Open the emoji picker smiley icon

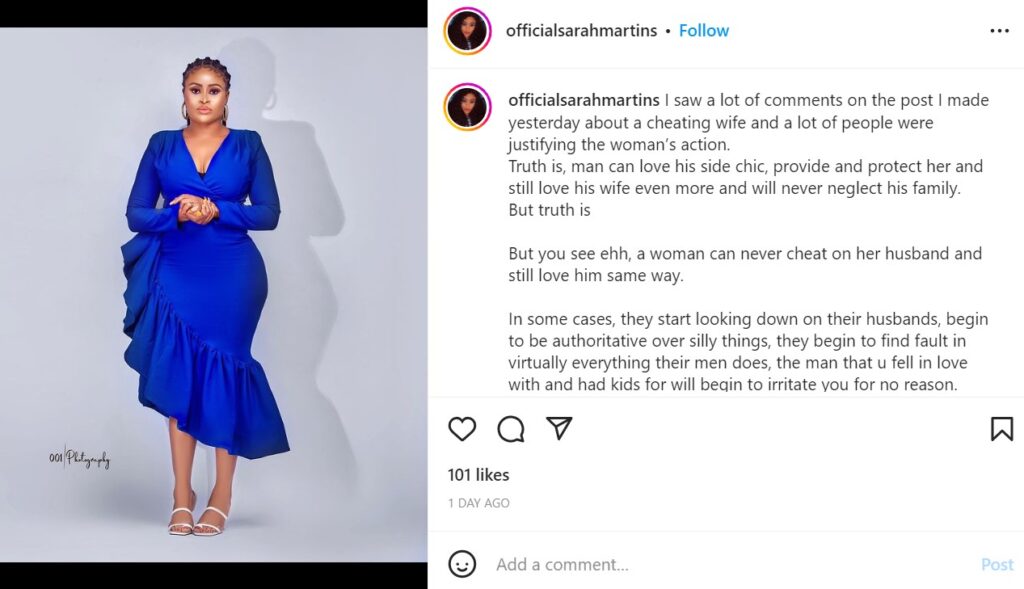[462, 564]
